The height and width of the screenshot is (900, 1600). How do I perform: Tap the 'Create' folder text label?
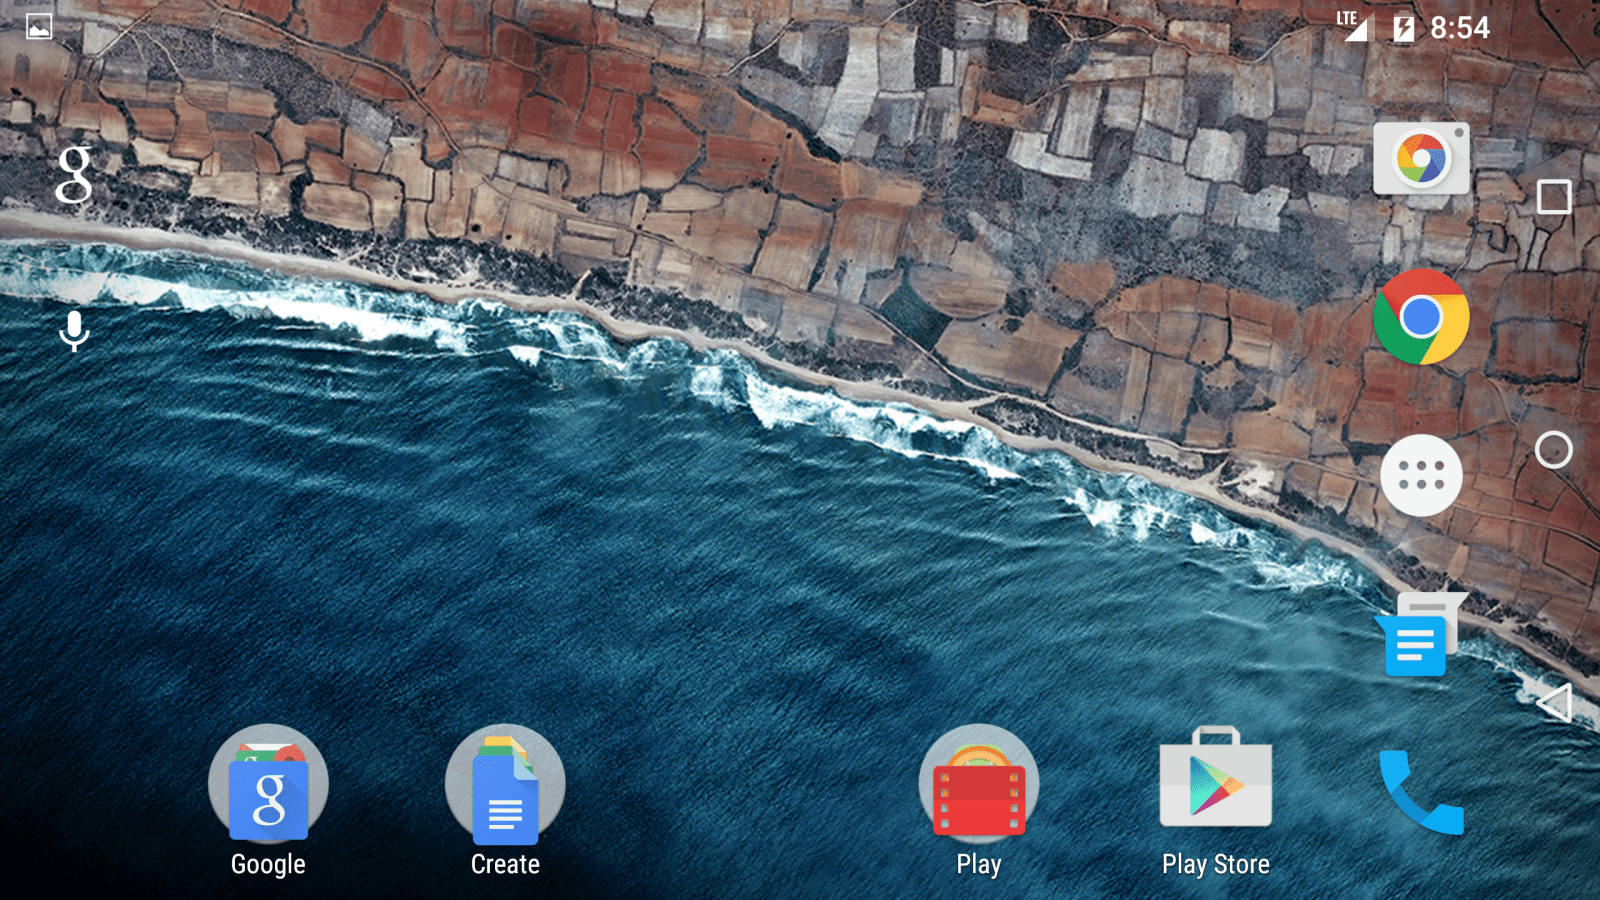tap(505, 864)
